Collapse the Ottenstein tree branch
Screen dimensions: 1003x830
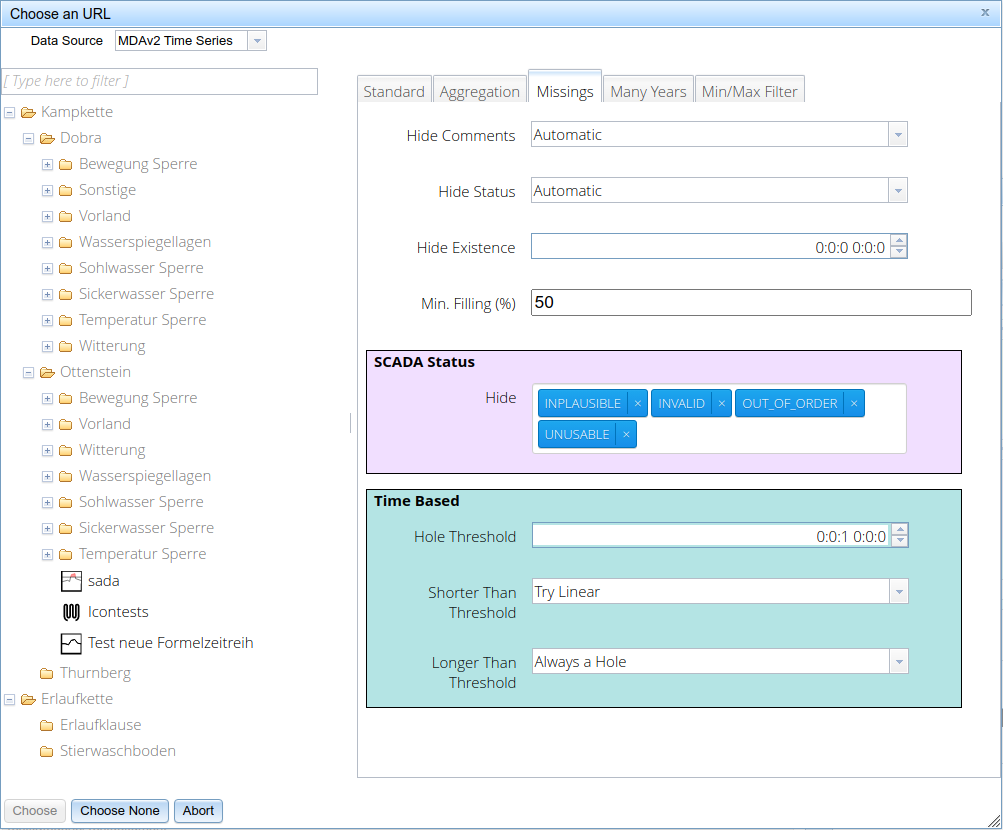pyautogui.click(x=28, y=371)
